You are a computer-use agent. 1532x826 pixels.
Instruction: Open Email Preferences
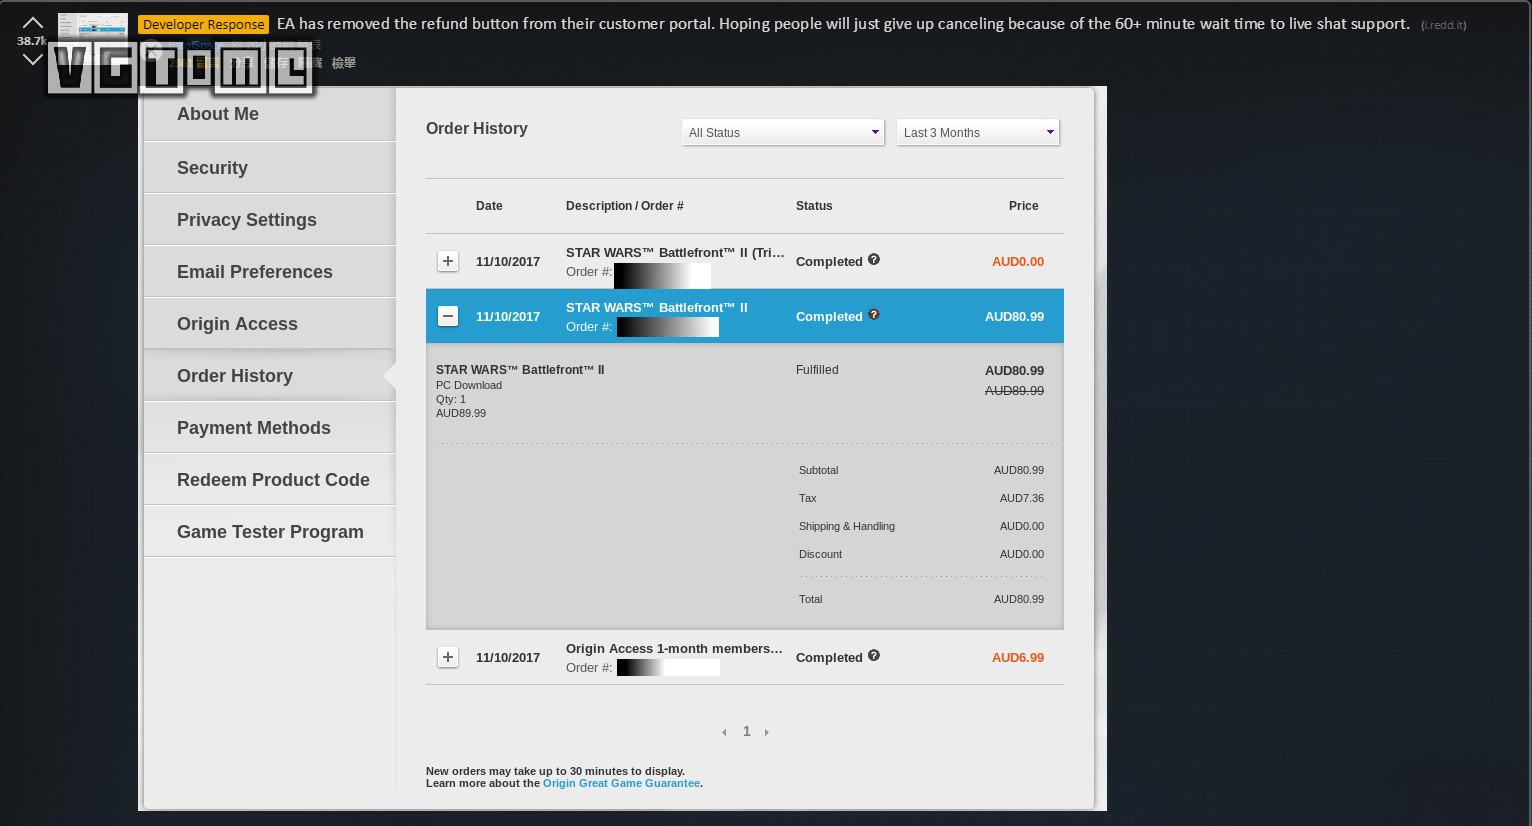[270, 272]
